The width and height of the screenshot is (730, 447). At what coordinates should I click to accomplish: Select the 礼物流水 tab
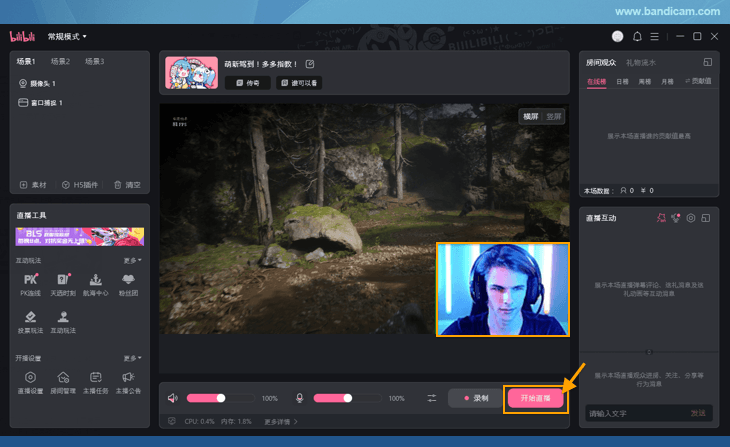point(641,62)
